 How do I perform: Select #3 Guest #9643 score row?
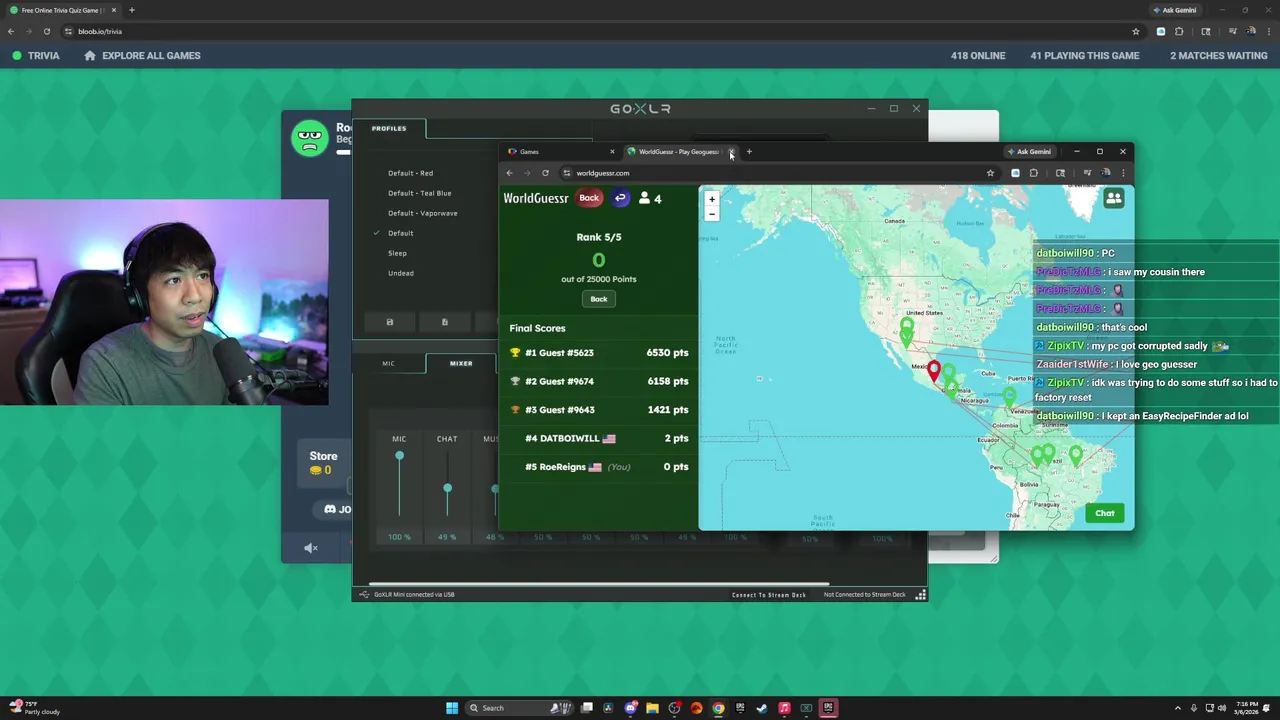click(x=598, y=410)
